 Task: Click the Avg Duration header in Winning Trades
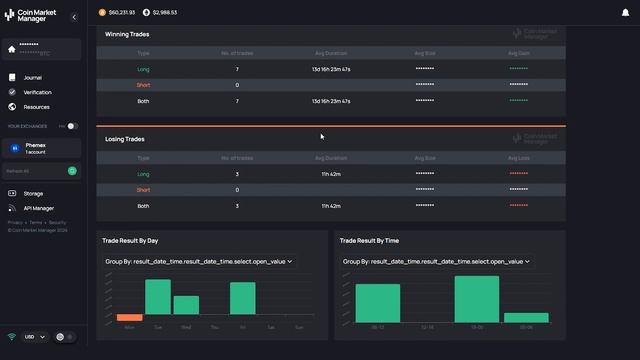point(331,53)
